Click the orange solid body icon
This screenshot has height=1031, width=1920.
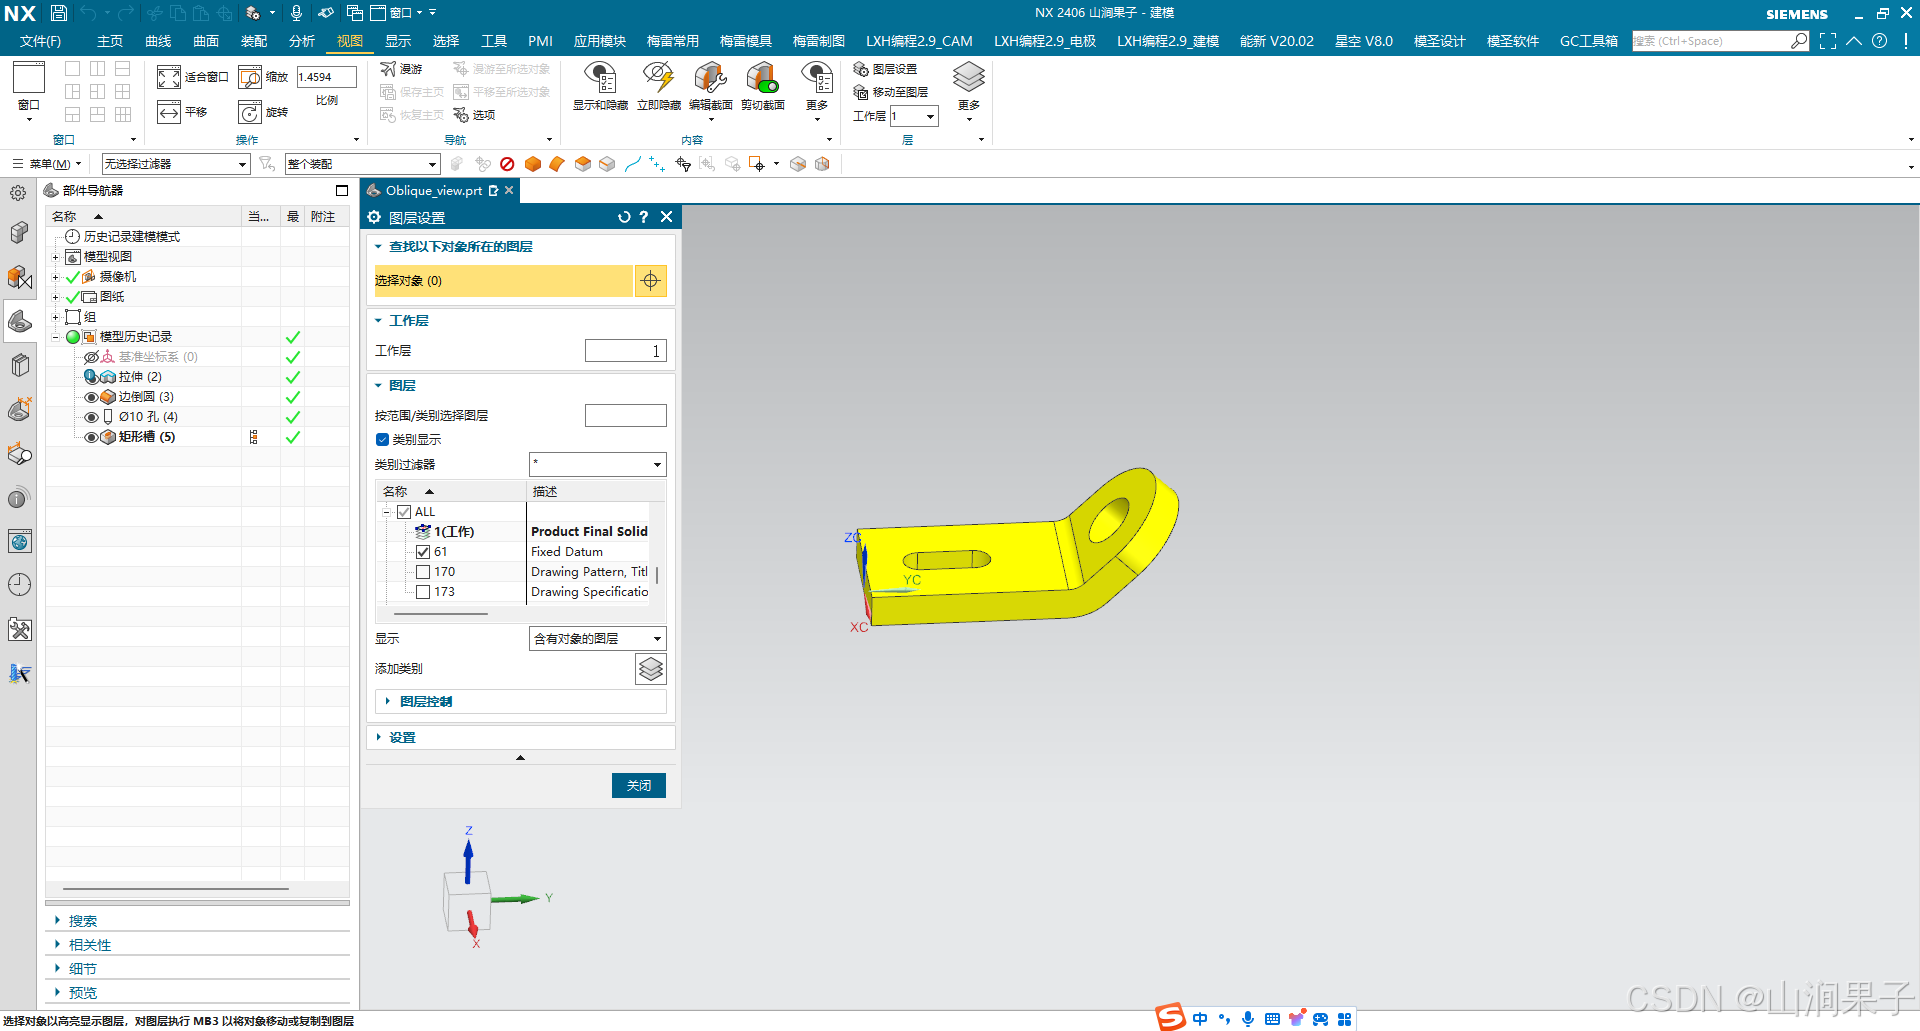[x=533, y=164]
